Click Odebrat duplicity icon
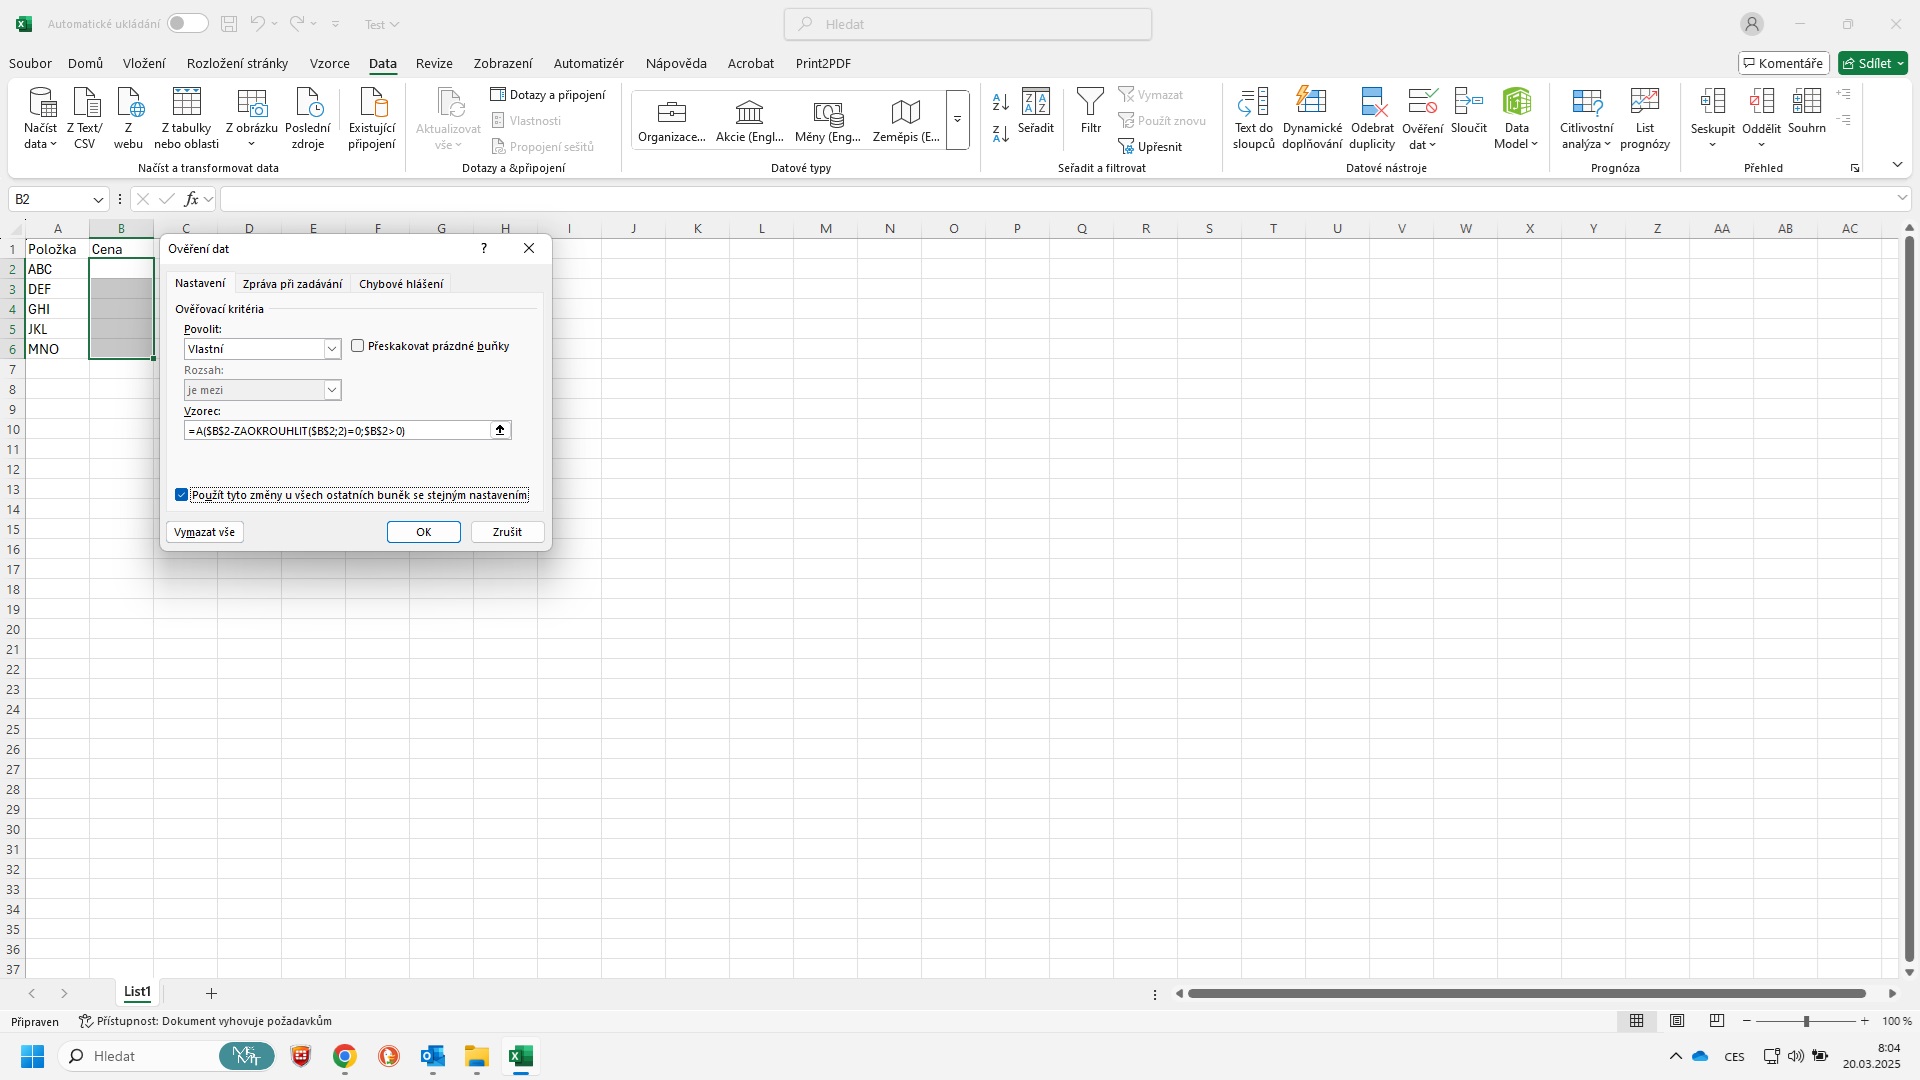The image size is (1920, 1080). [1372, 101]
